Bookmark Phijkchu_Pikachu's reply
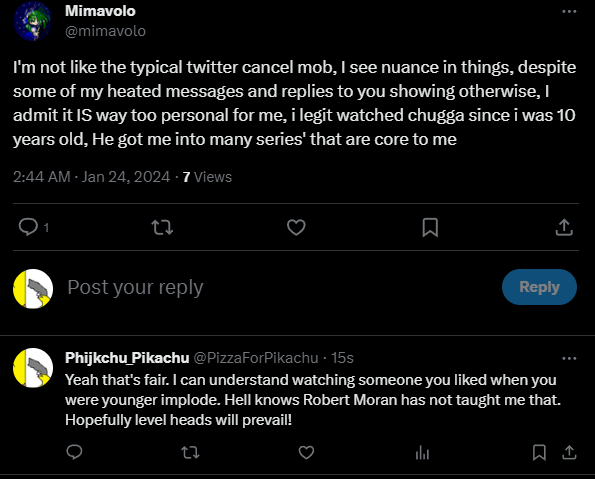This screenshot has height=479, width=595. (x=539, y=452)
